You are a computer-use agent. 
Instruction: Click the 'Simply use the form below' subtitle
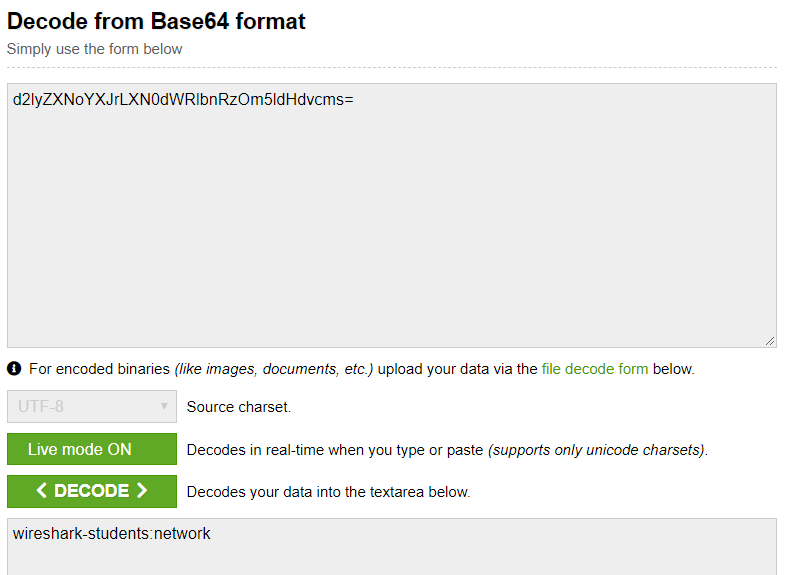95,49
